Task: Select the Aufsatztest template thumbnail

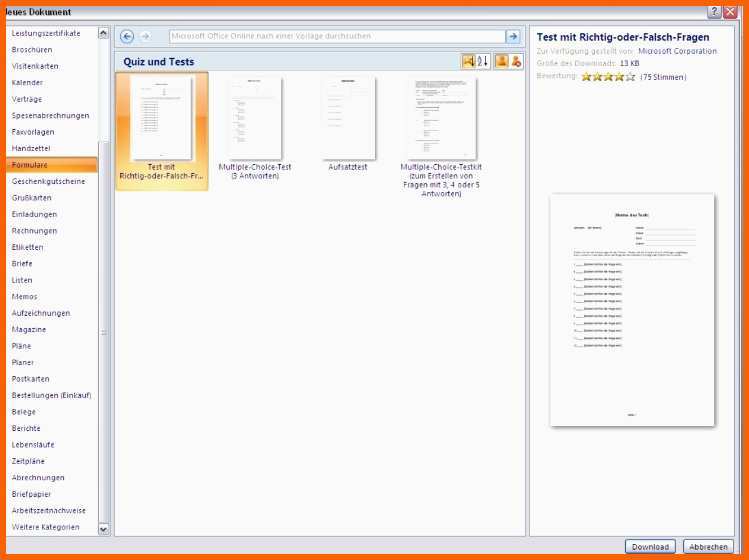Action: point(348,120)
